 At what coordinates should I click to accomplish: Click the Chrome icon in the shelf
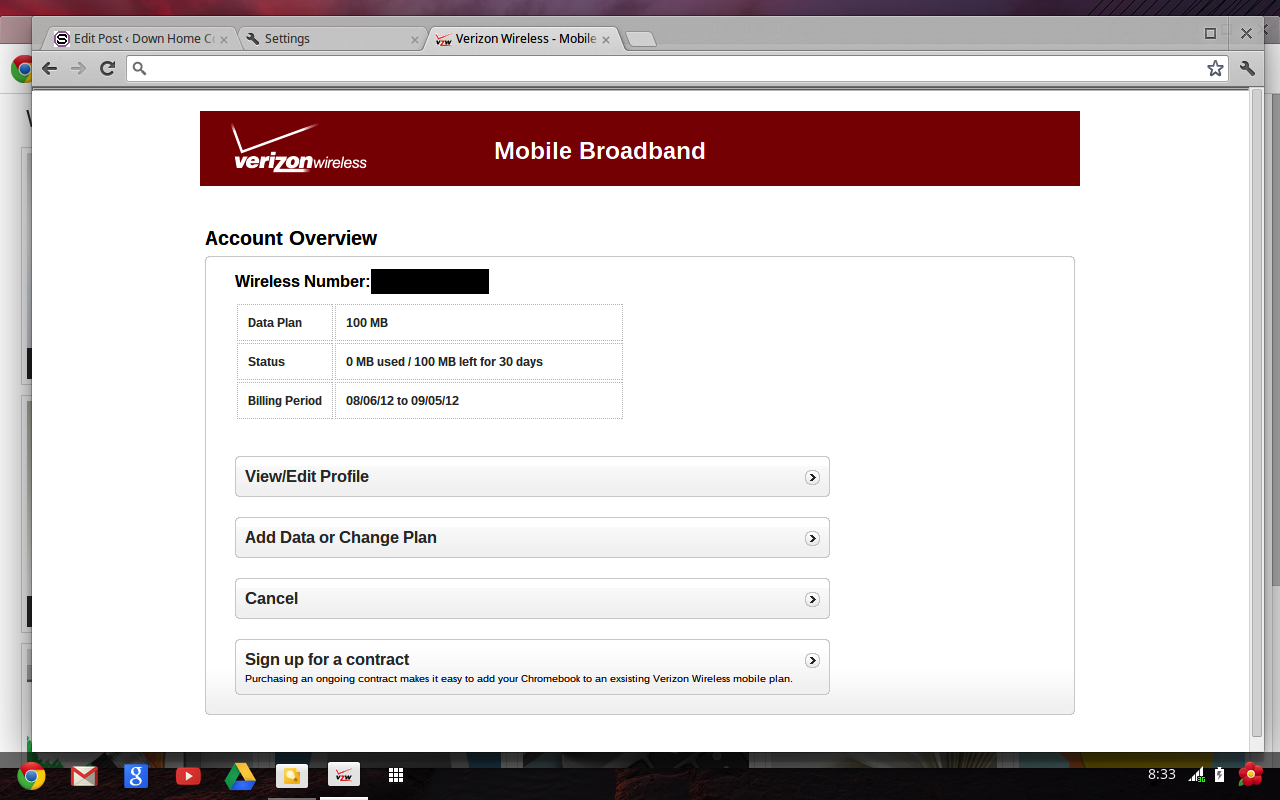[31, 776]
